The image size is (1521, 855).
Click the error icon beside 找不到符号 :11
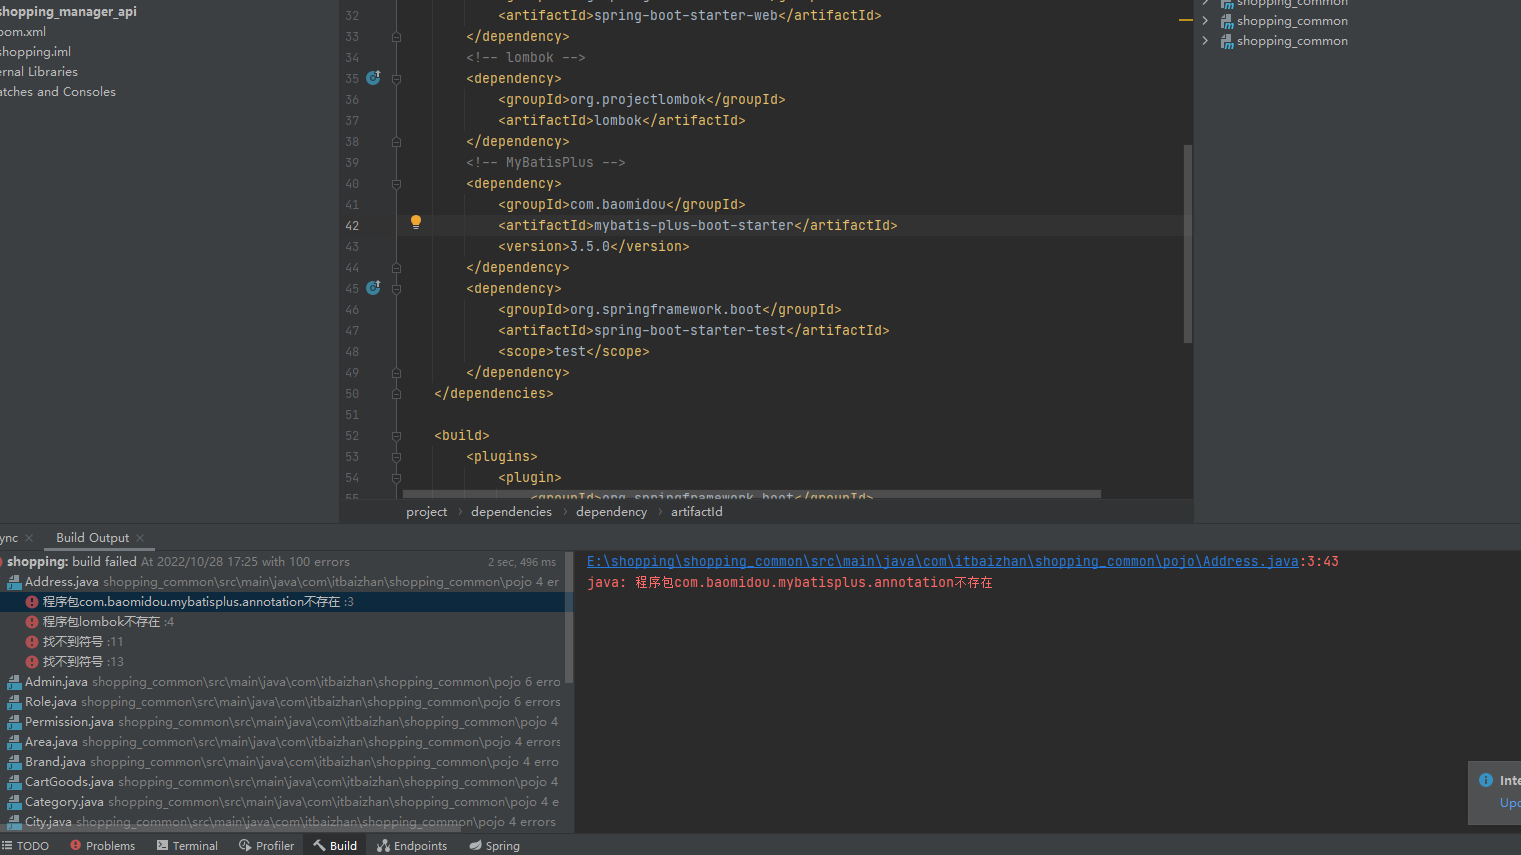click(32, 642)
